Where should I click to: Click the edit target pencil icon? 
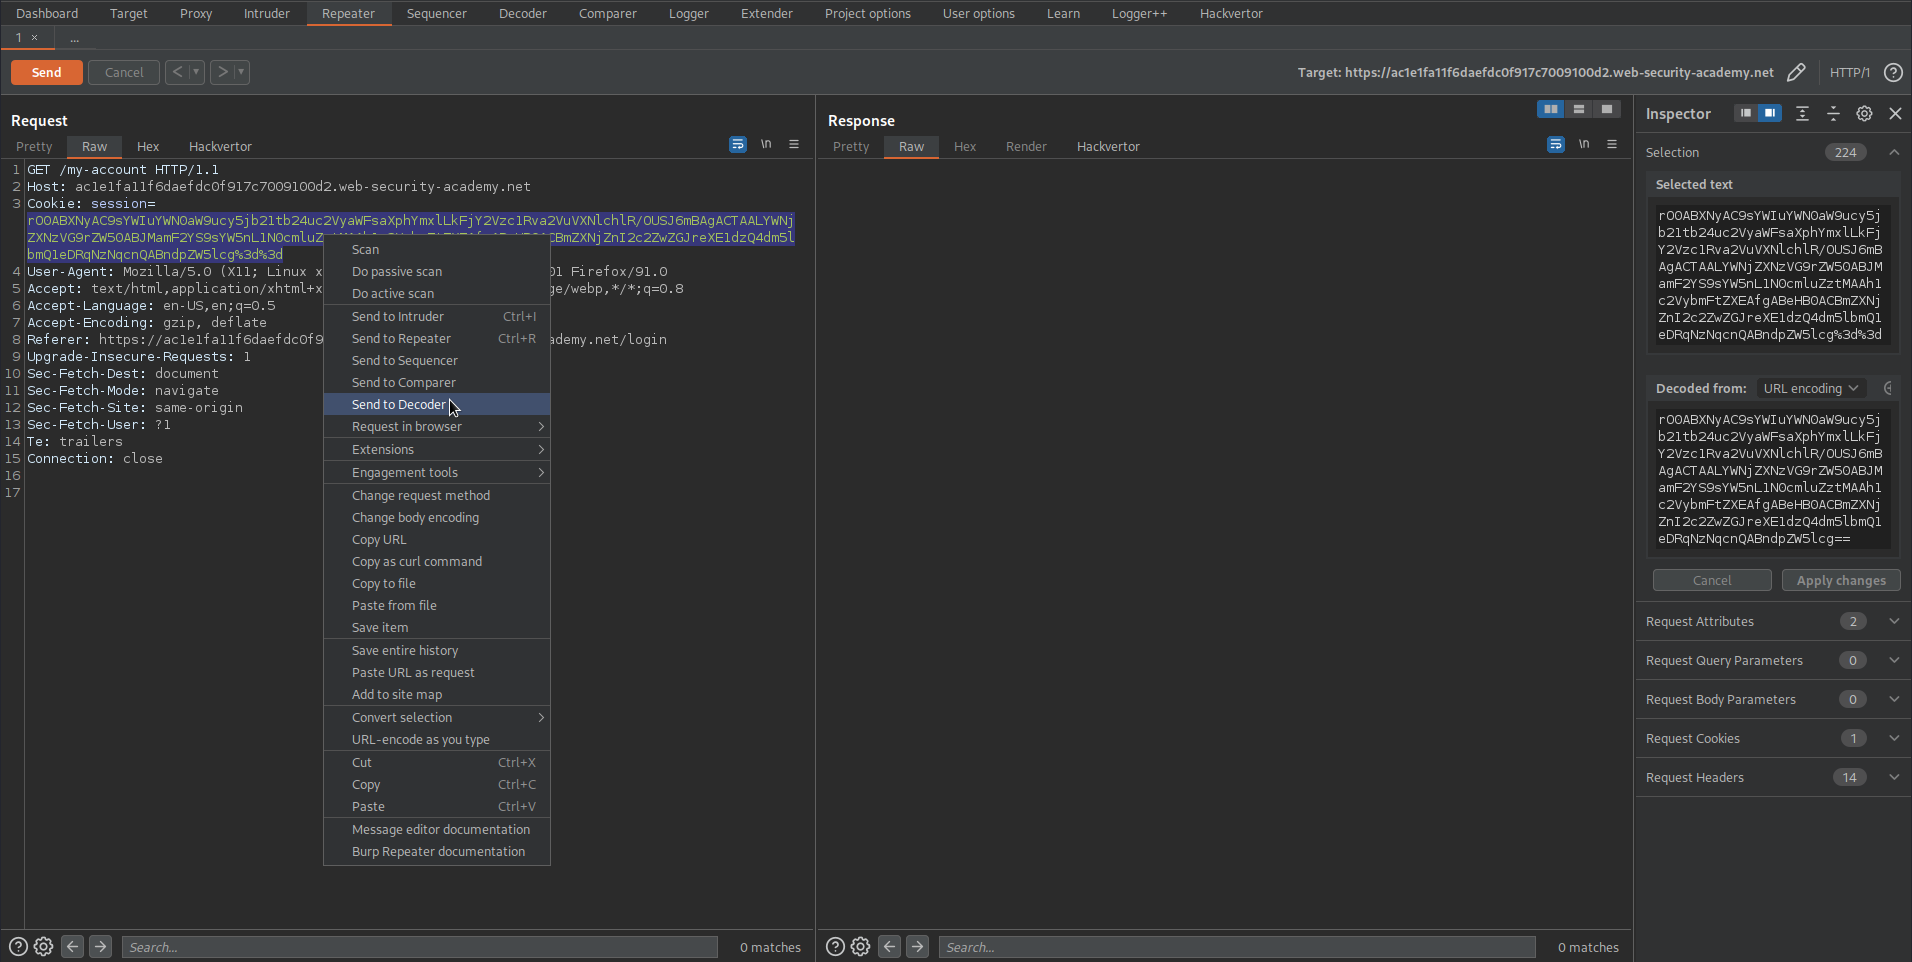1796,72
